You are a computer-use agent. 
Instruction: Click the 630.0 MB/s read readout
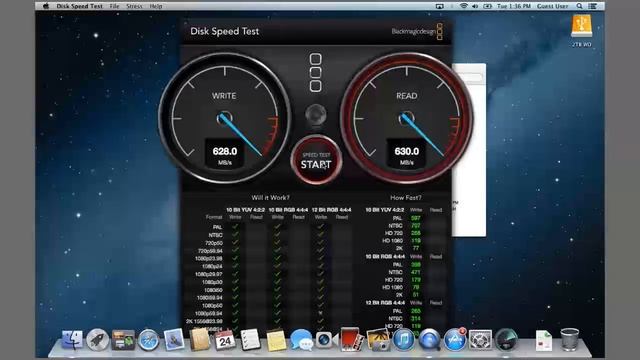(407, 154)
